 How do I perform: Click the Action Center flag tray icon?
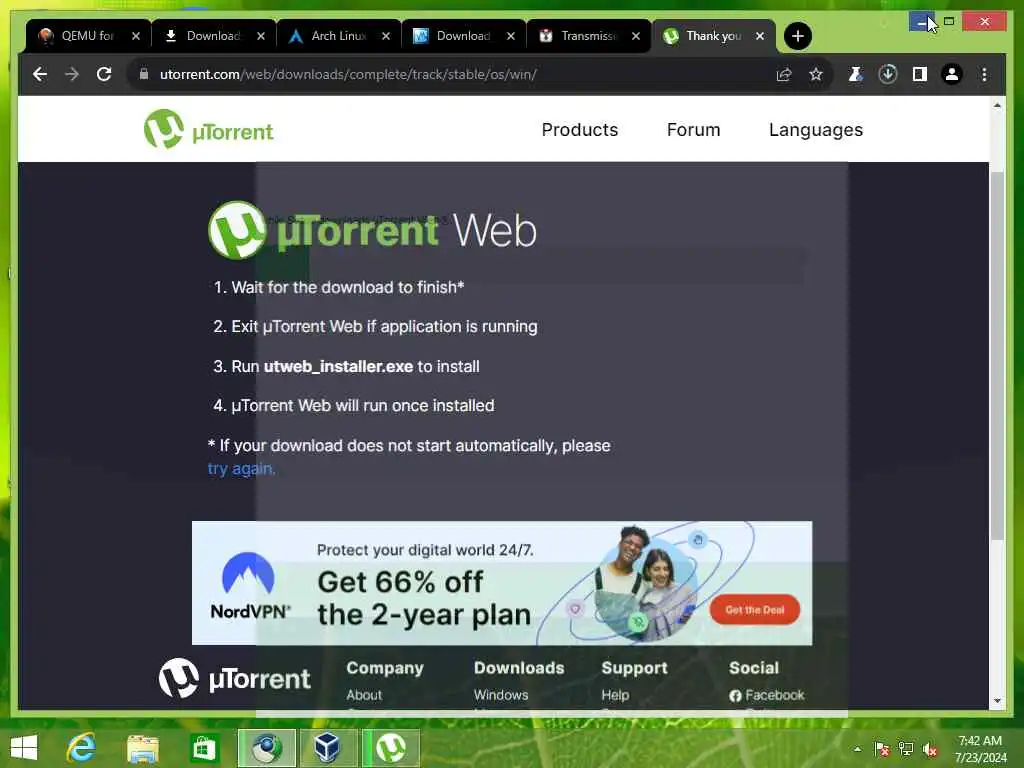[882, 749]
